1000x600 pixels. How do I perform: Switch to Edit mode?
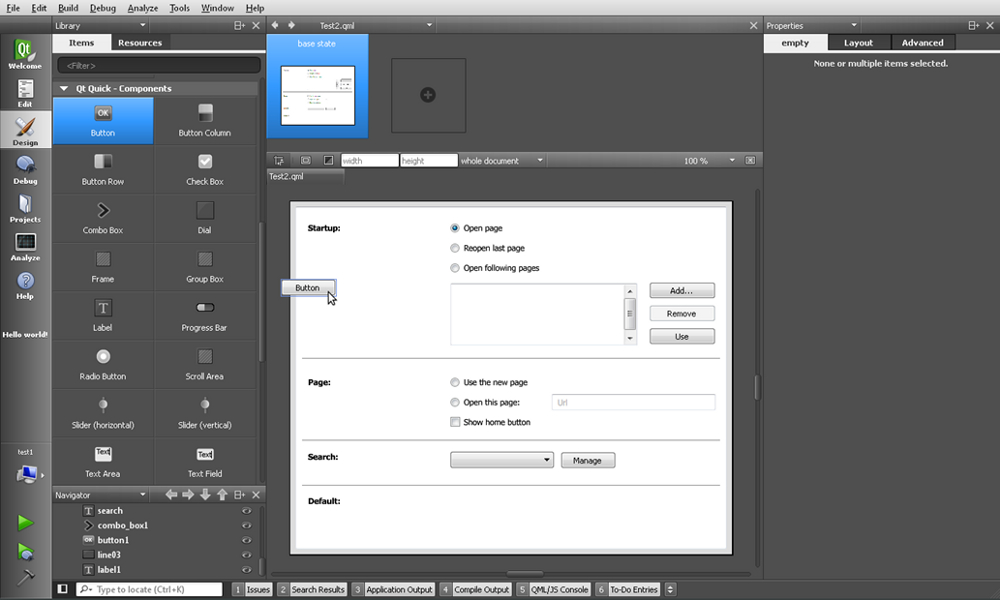[25, 93]
